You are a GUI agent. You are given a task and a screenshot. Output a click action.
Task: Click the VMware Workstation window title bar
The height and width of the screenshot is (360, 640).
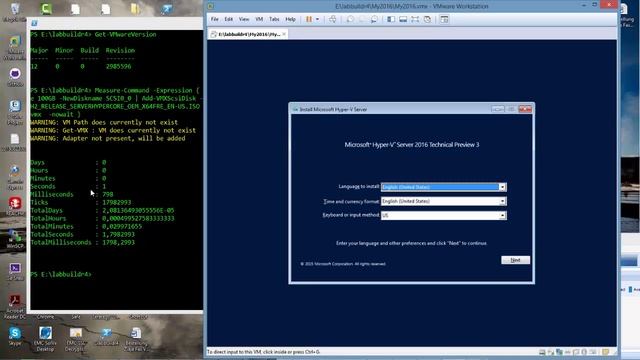(412, 6)
